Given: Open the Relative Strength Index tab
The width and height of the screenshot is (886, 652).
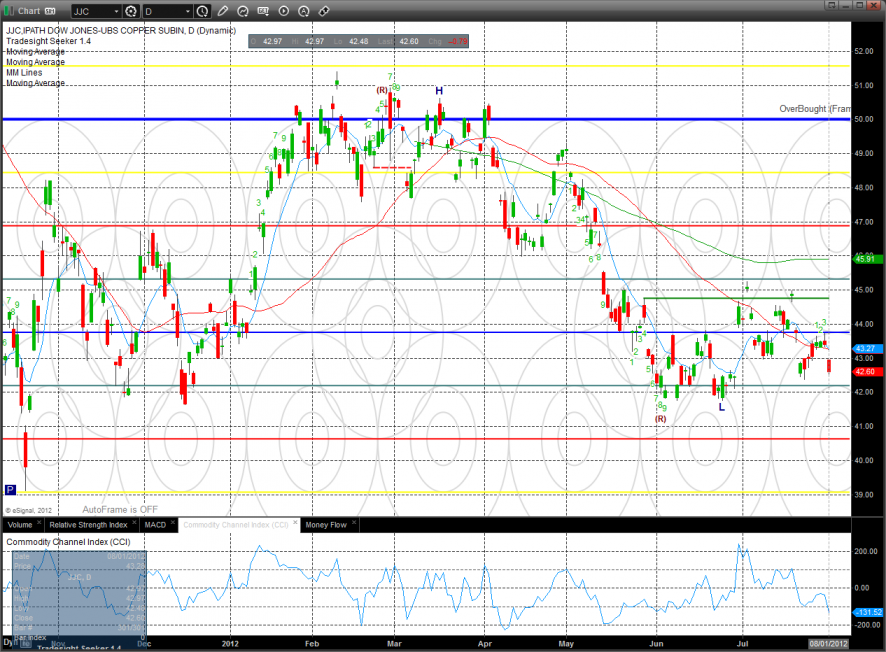Looking at the screenshot, I should point(89,524).
